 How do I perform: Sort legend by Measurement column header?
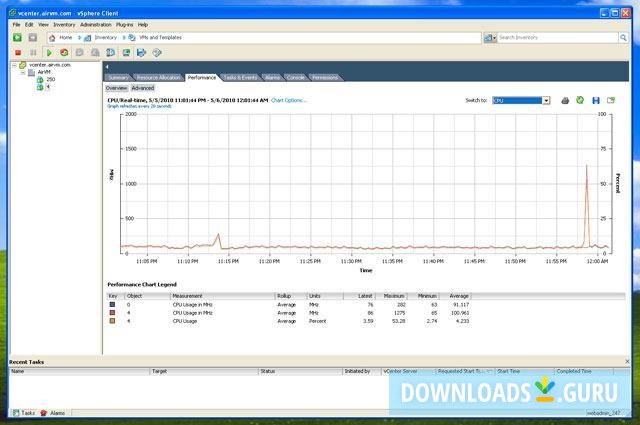pos(222,296)
